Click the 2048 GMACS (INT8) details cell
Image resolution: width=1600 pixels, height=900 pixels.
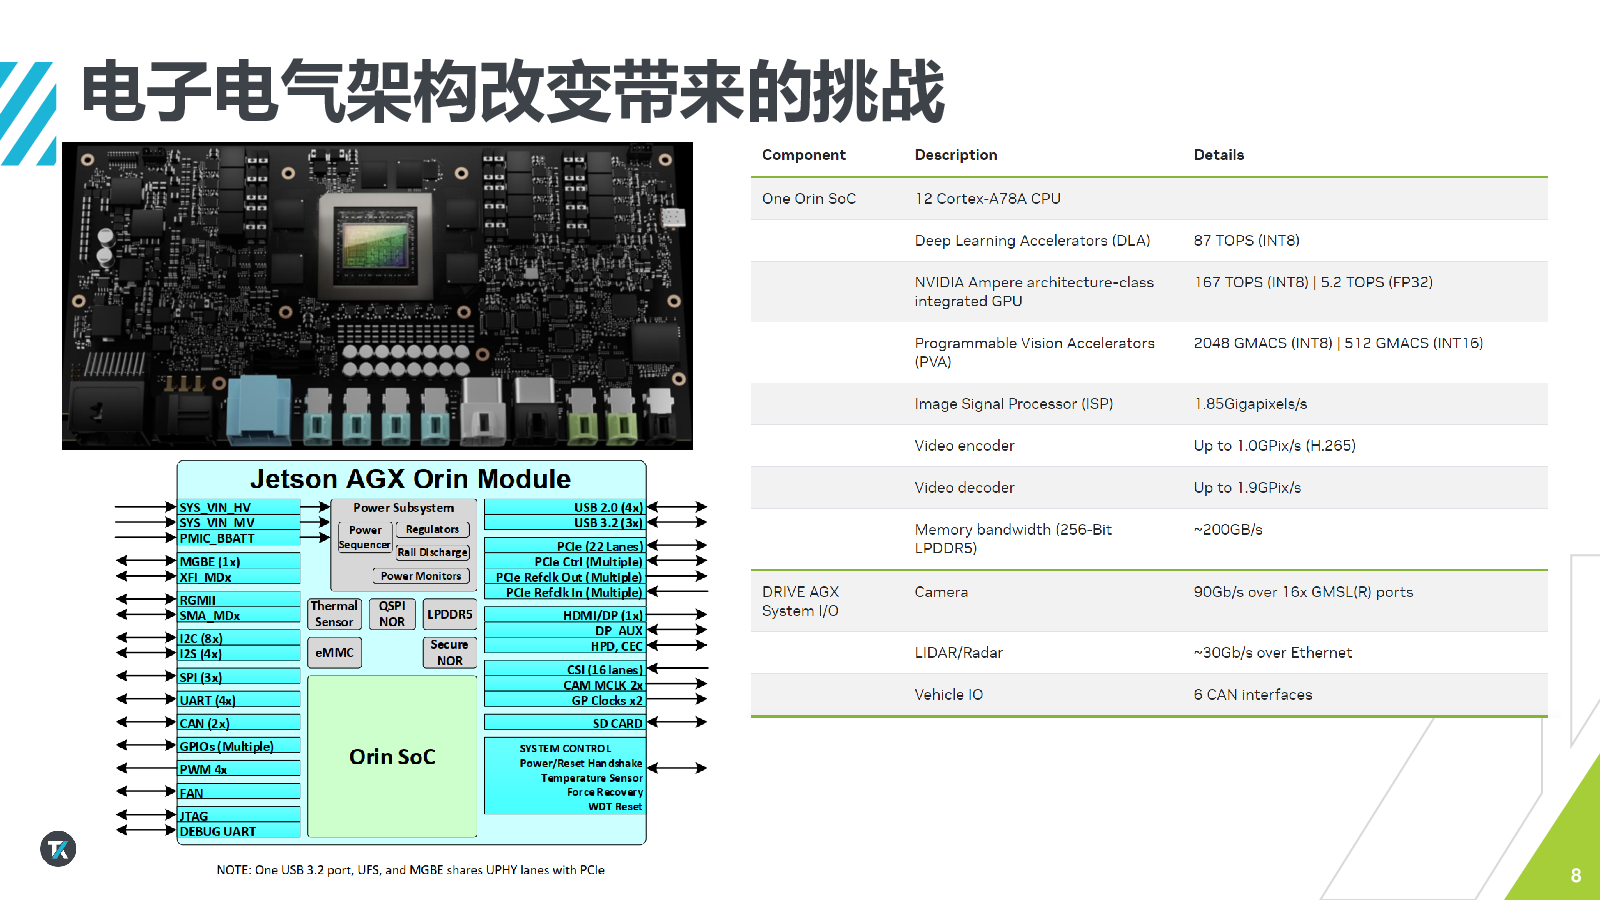tap(1338, 343)
